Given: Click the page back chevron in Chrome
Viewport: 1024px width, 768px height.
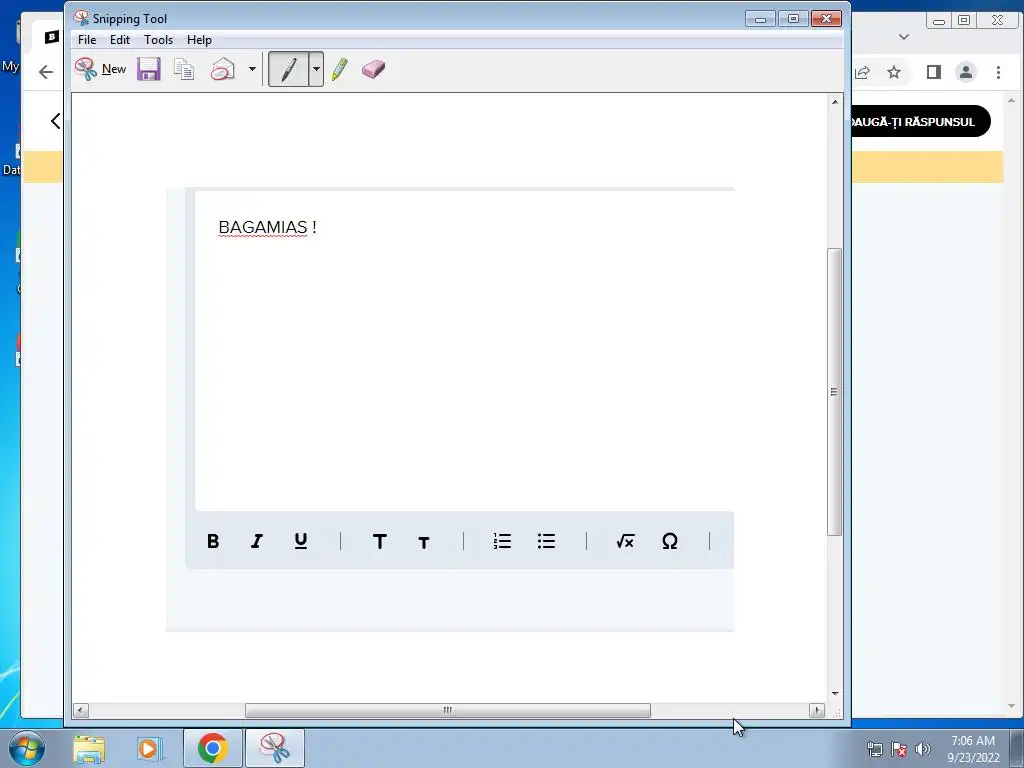Looking at the screenshot, I should point(56,121).
